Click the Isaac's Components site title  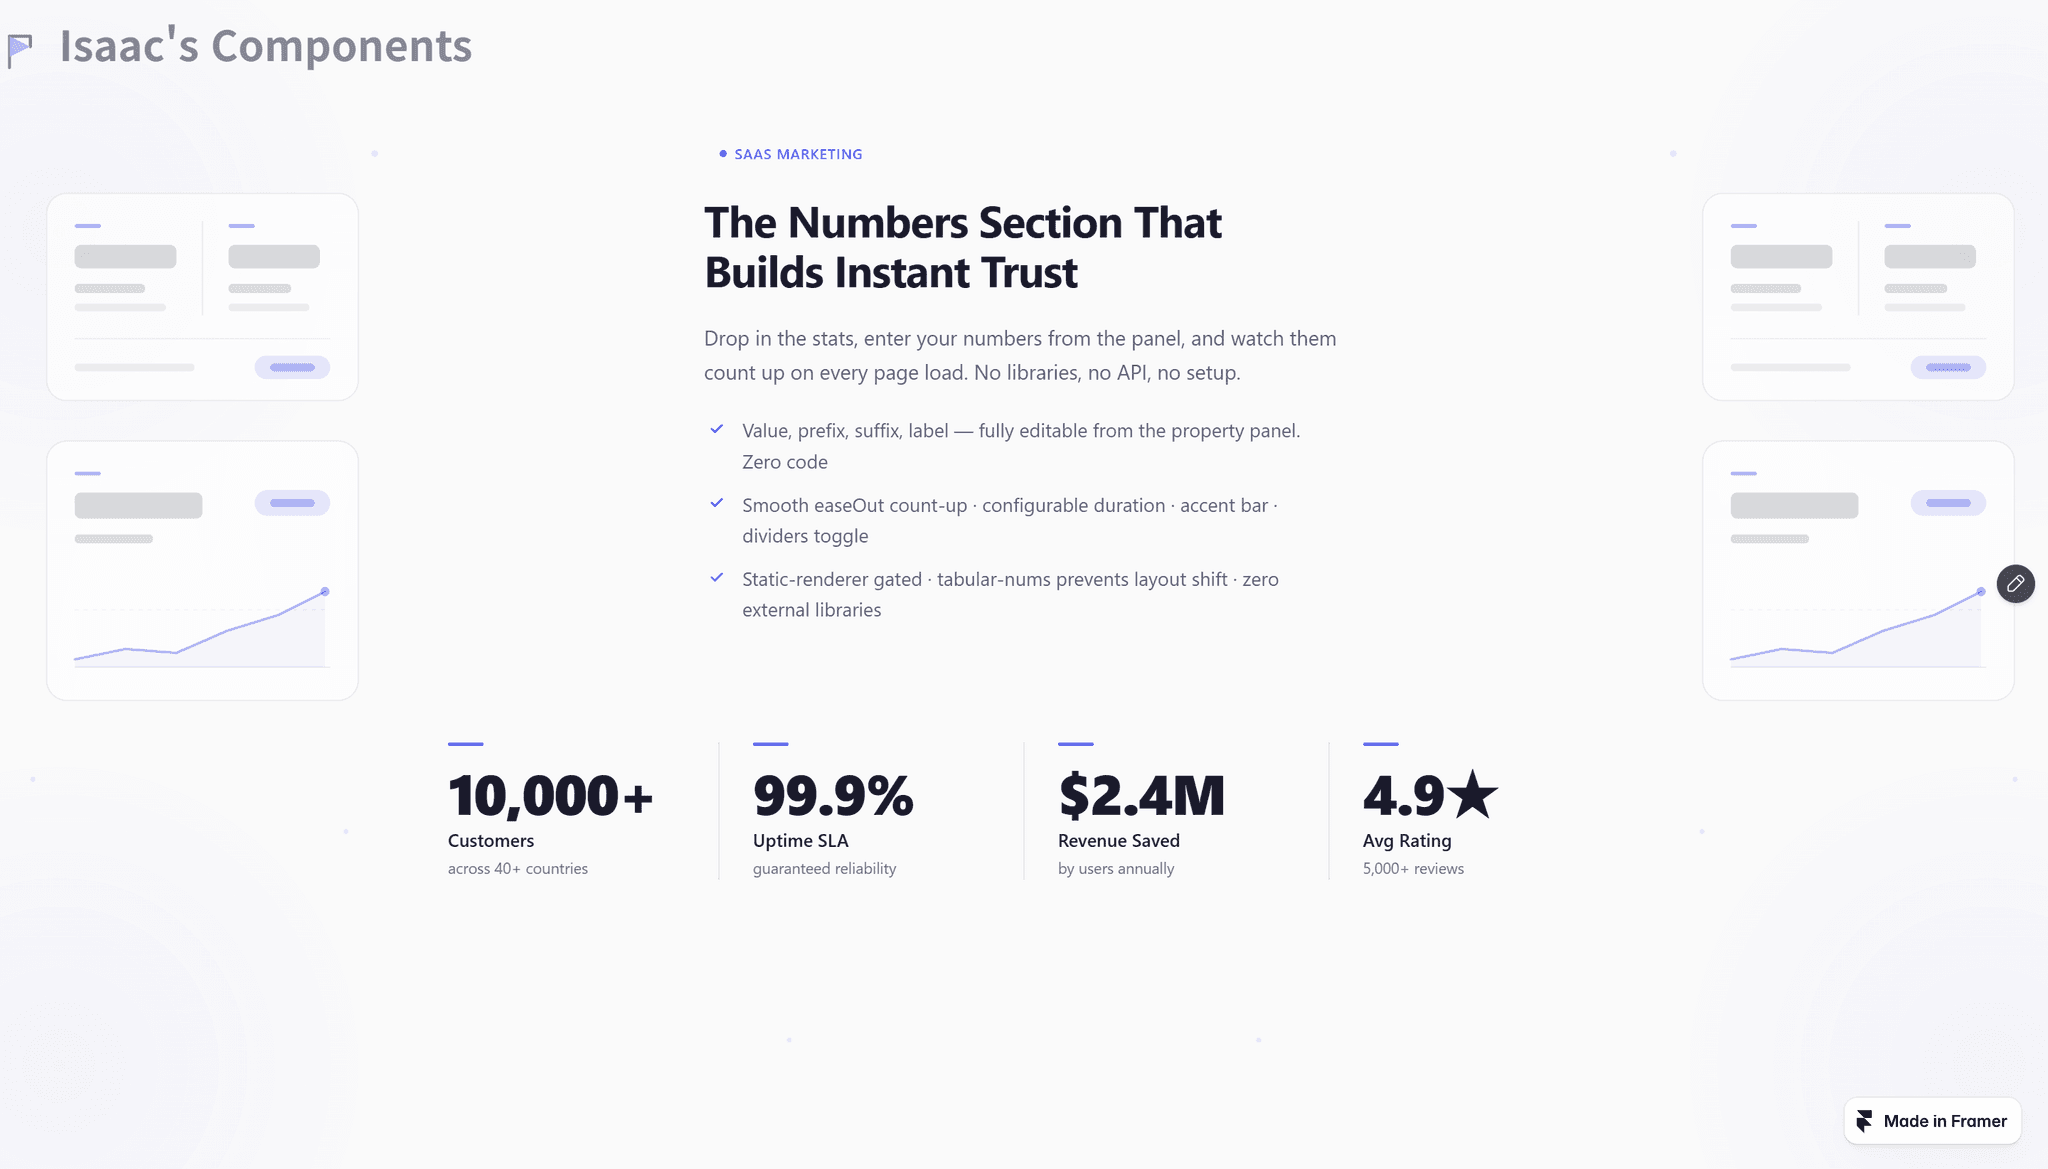[265, 46]
